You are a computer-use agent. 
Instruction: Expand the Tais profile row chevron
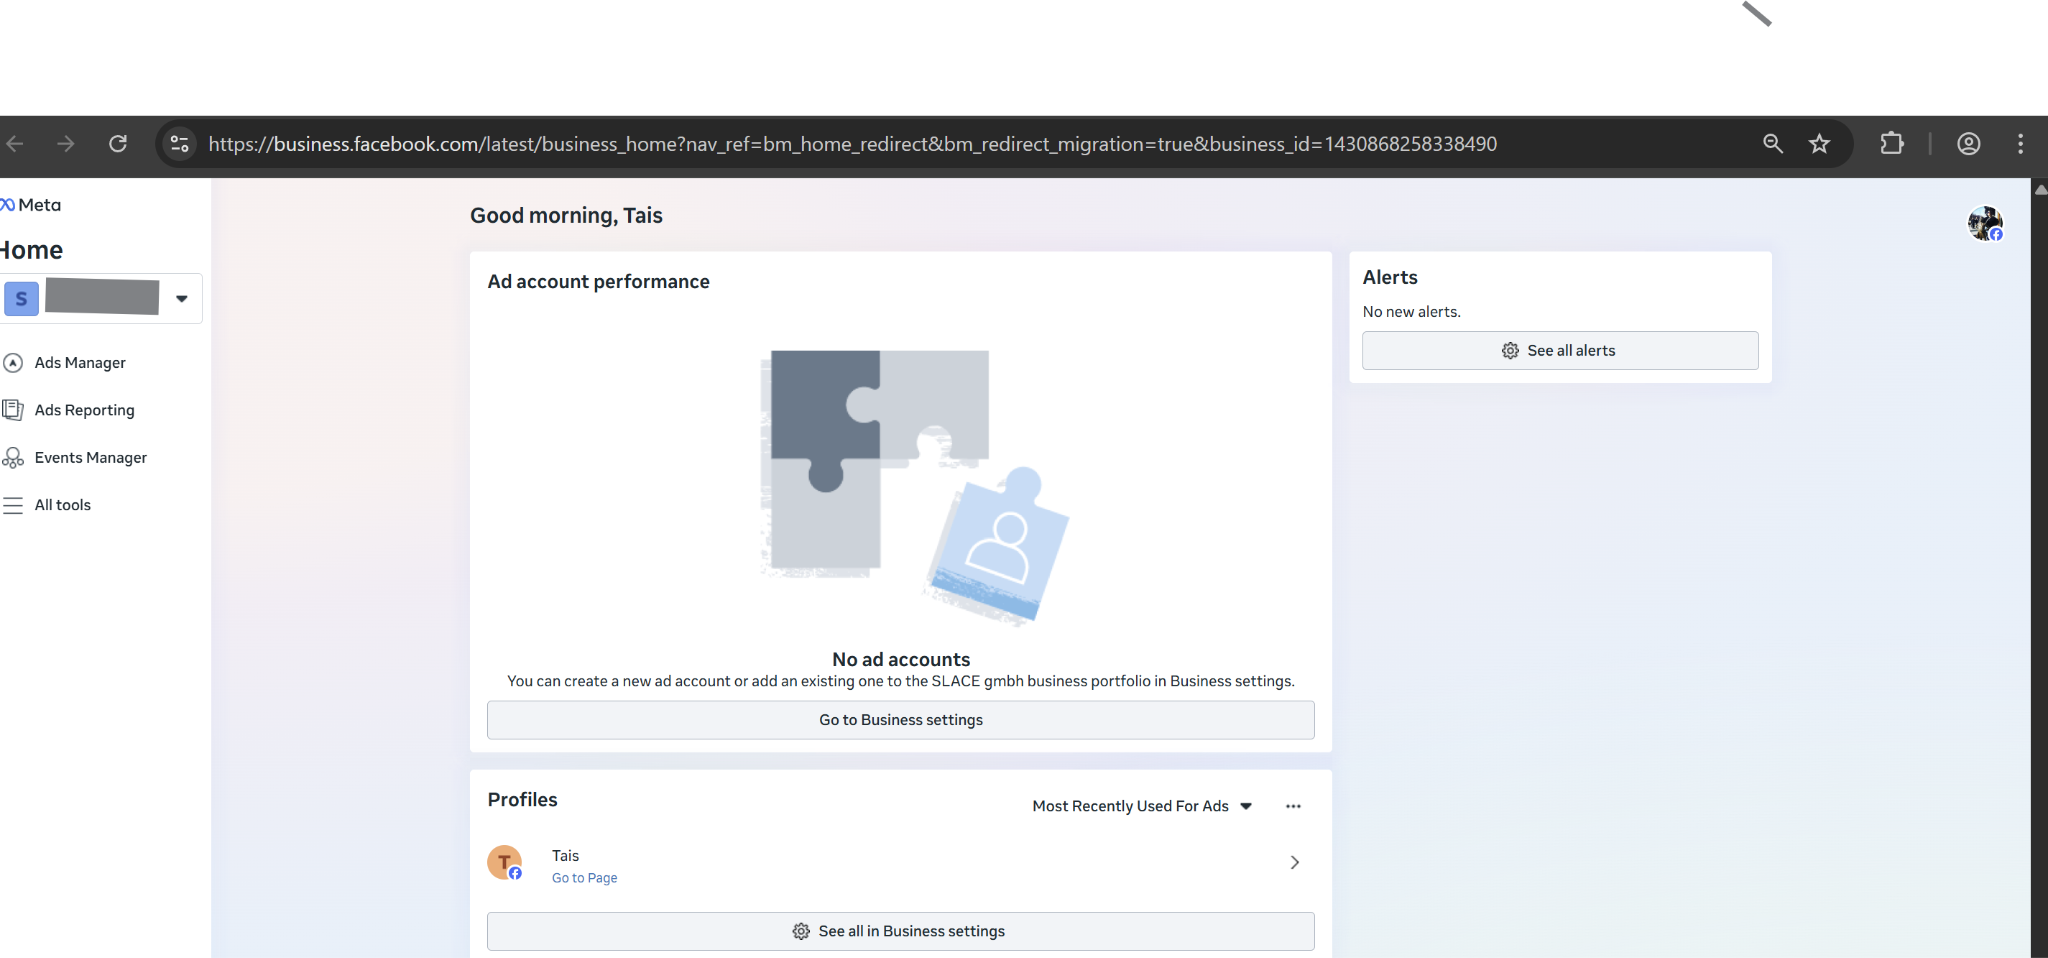(1294, 862)
